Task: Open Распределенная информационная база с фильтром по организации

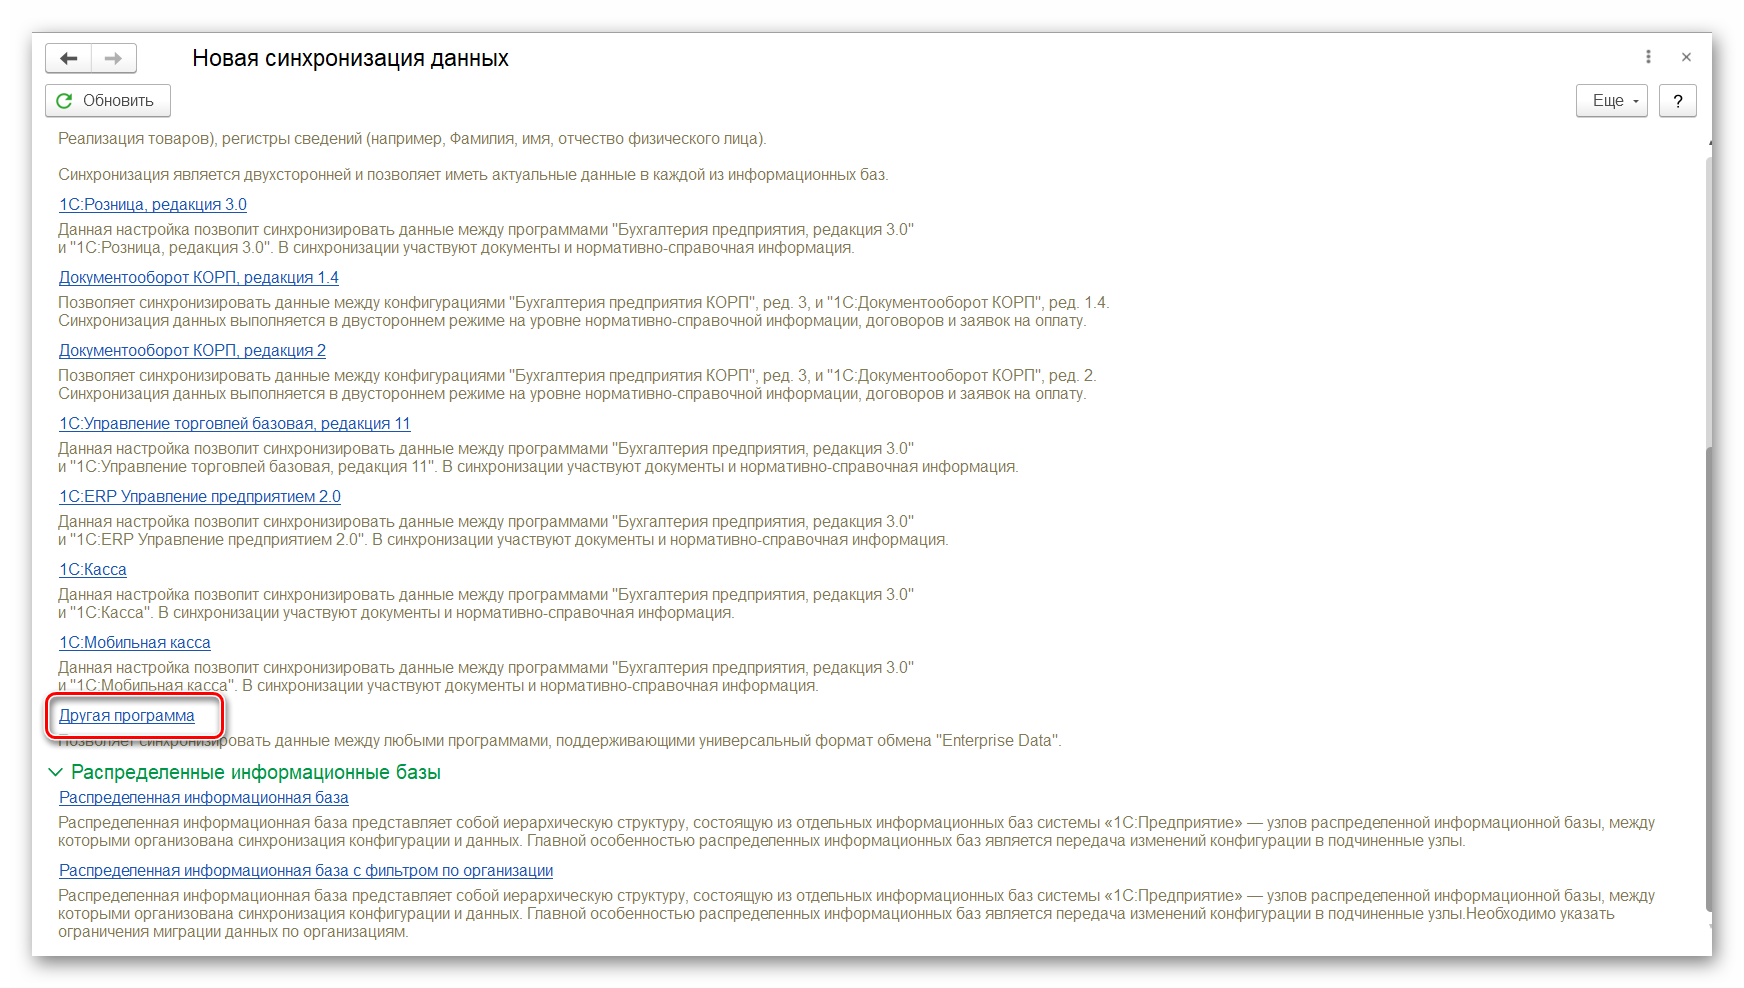Action: 306,871
